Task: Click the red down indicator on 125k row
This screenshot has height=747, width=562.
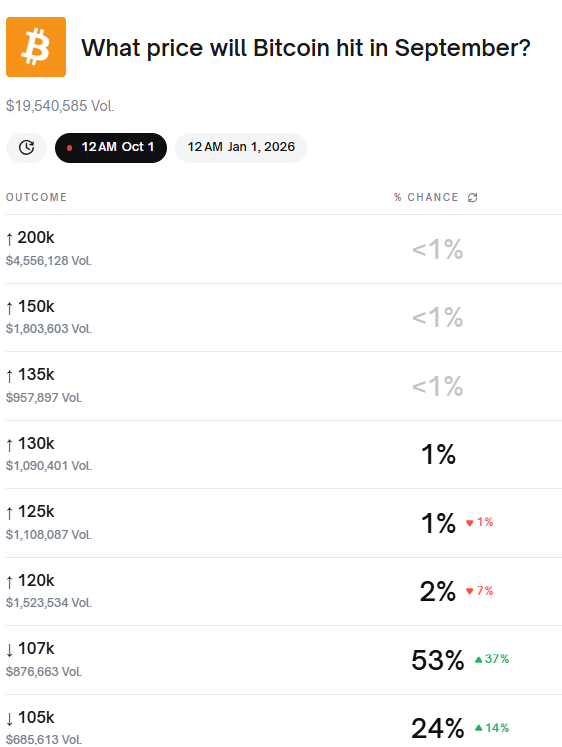Action: 470,523
